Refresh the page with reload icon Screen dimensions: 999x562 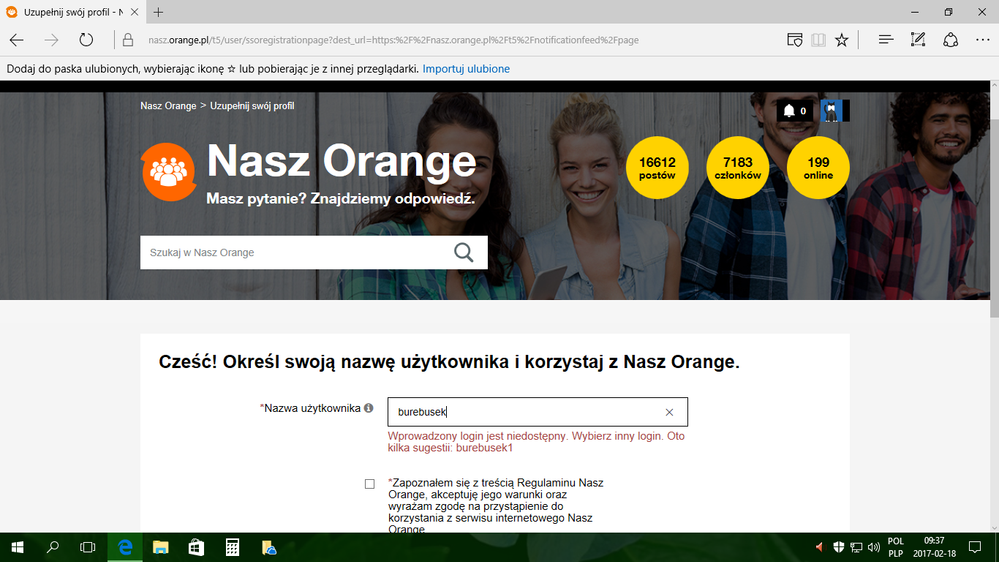[x=86, y=40]
